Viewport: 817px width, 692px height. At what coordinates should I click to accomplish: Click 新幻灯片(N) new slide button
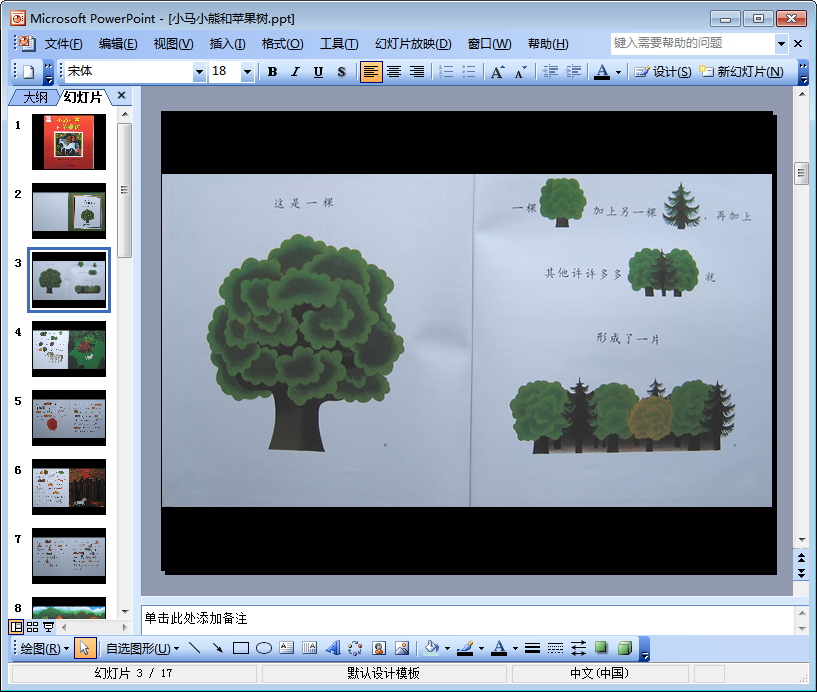[741, 72]
